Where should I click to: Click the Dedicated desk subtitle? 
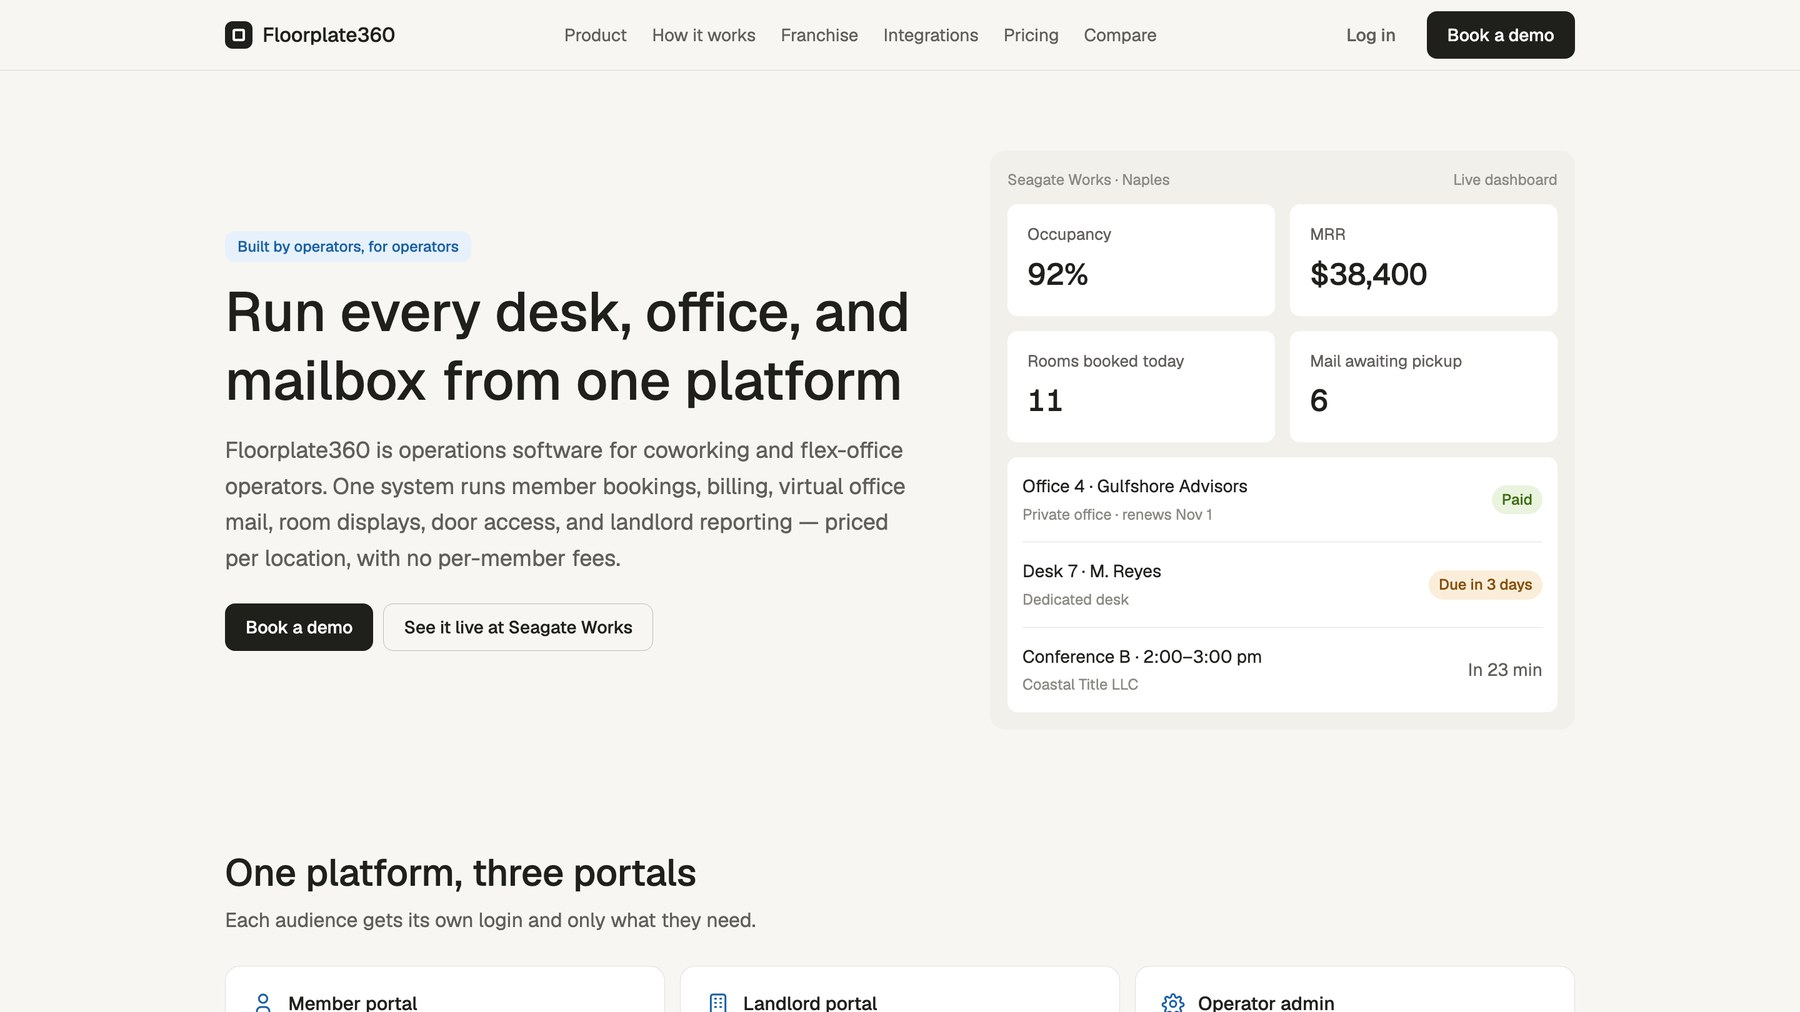point(1075,600)
